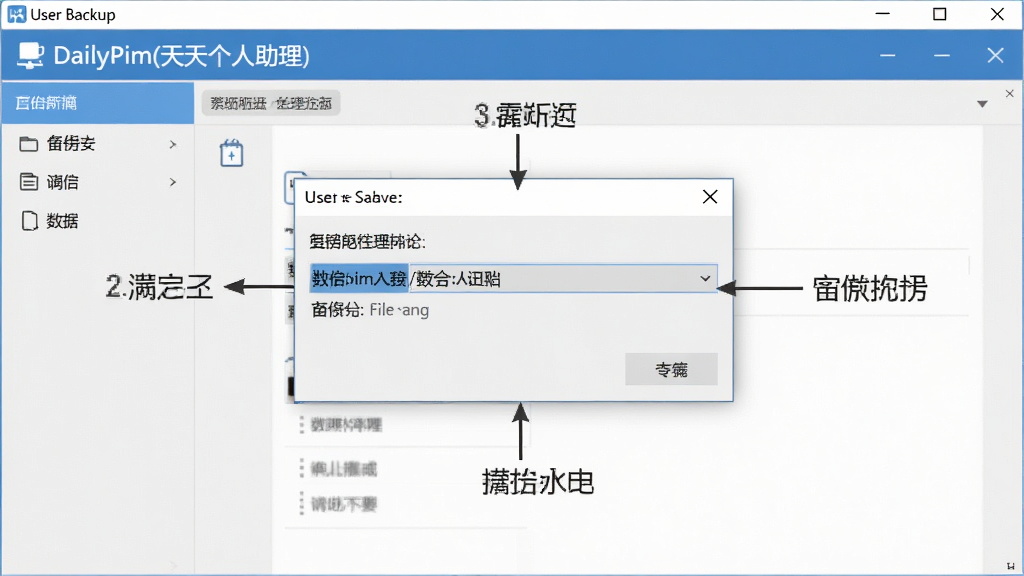Open the combo box dropdown arrow in dialog

705,279
